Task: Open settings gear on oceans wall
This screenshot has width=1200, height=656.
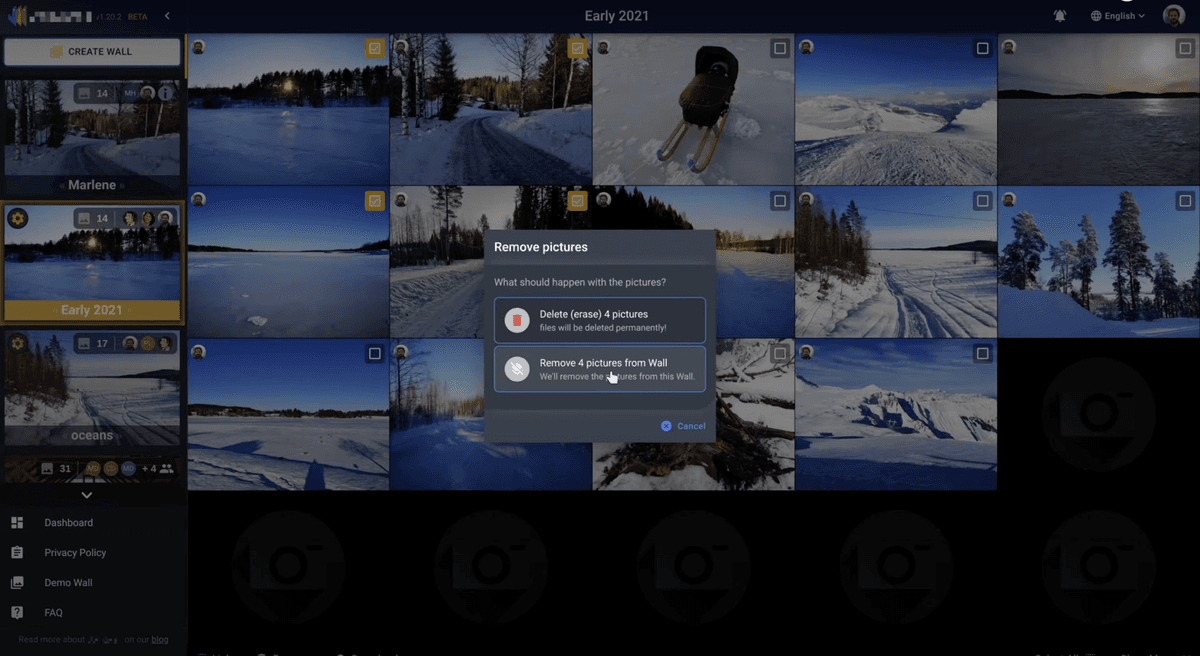Action: click(18, 343)
